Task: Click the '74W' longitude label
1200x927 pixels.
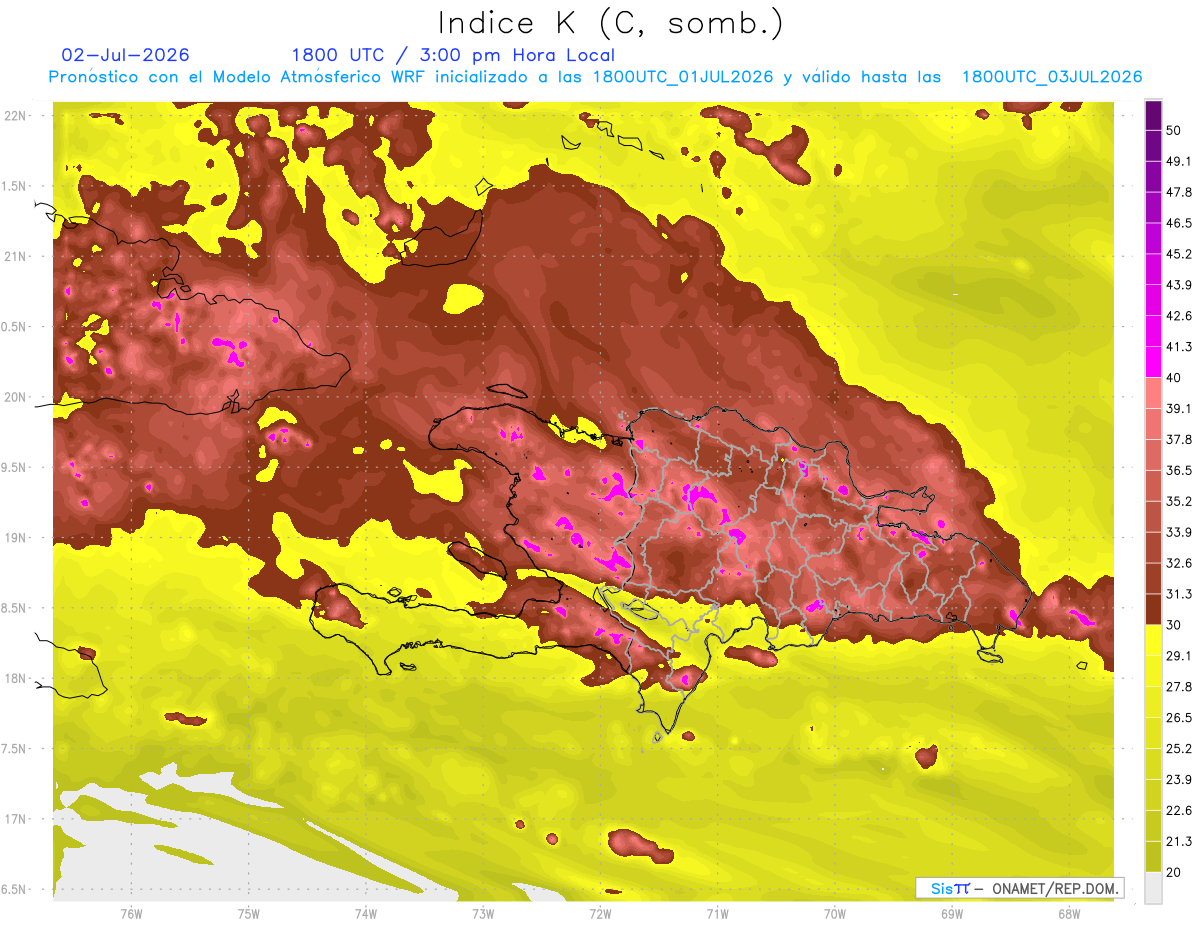Action: 366,914
